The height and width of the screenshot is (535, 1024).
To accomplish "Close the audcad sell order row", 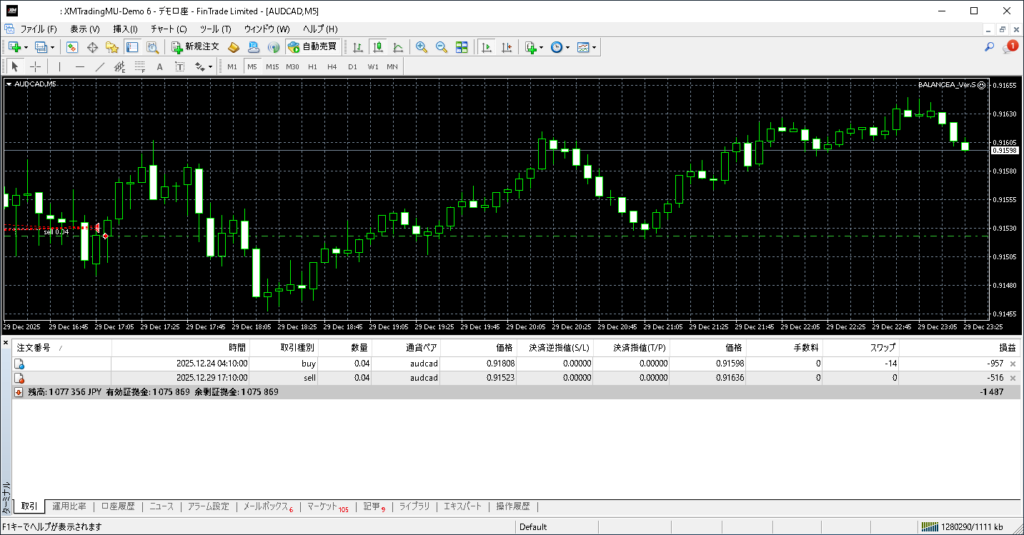I will [x=1013, y=378].
